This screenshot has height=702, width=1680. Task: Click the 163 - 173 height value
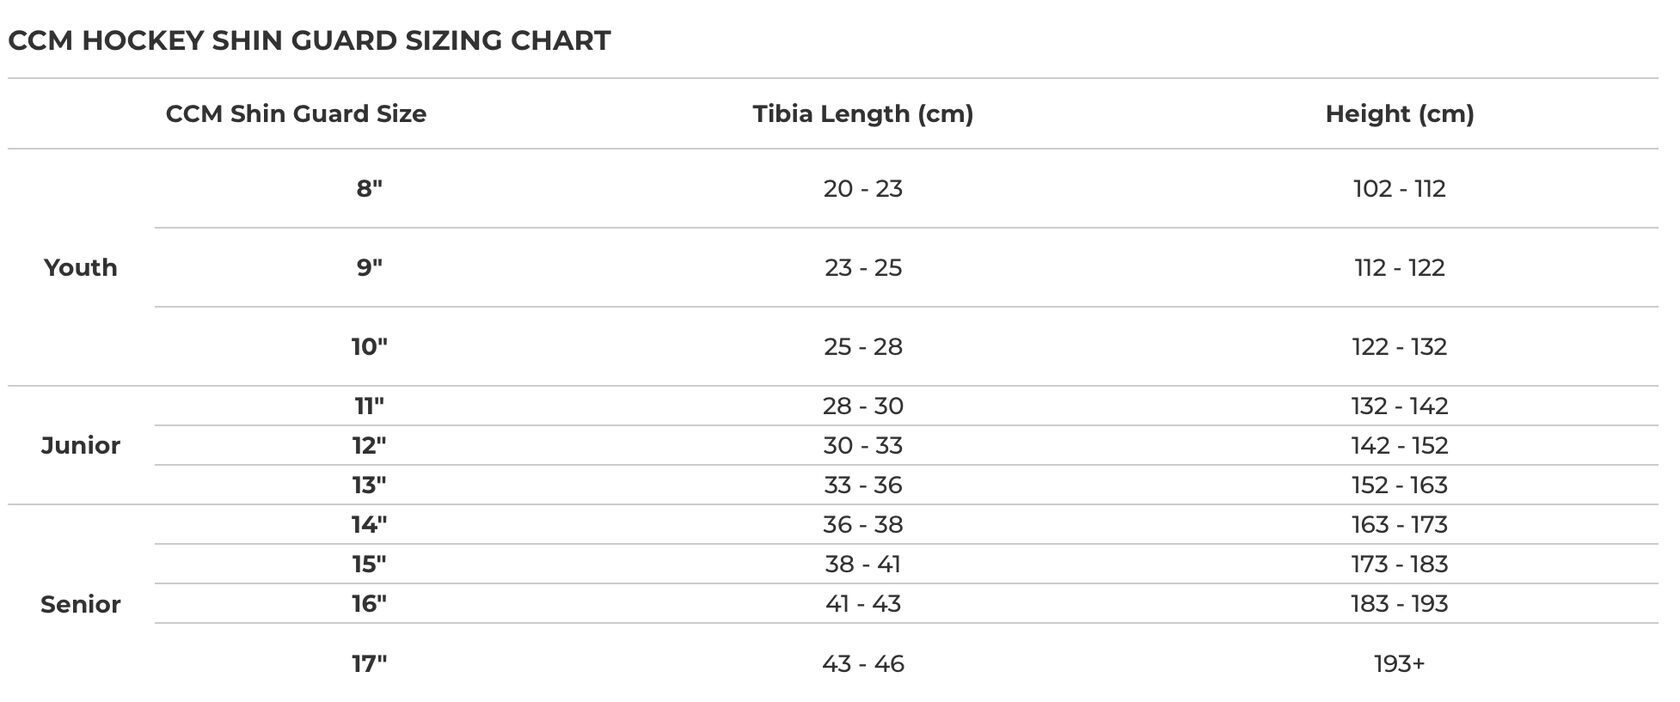1399,524
